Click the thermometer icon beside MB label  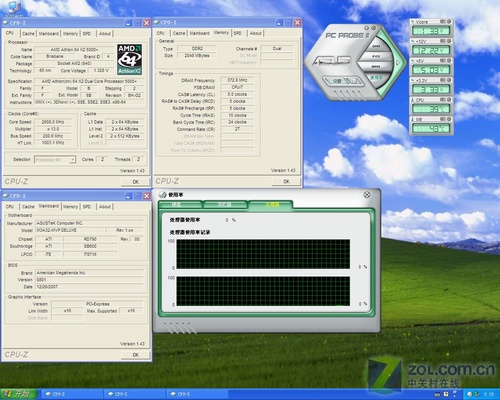pos(413,119)
